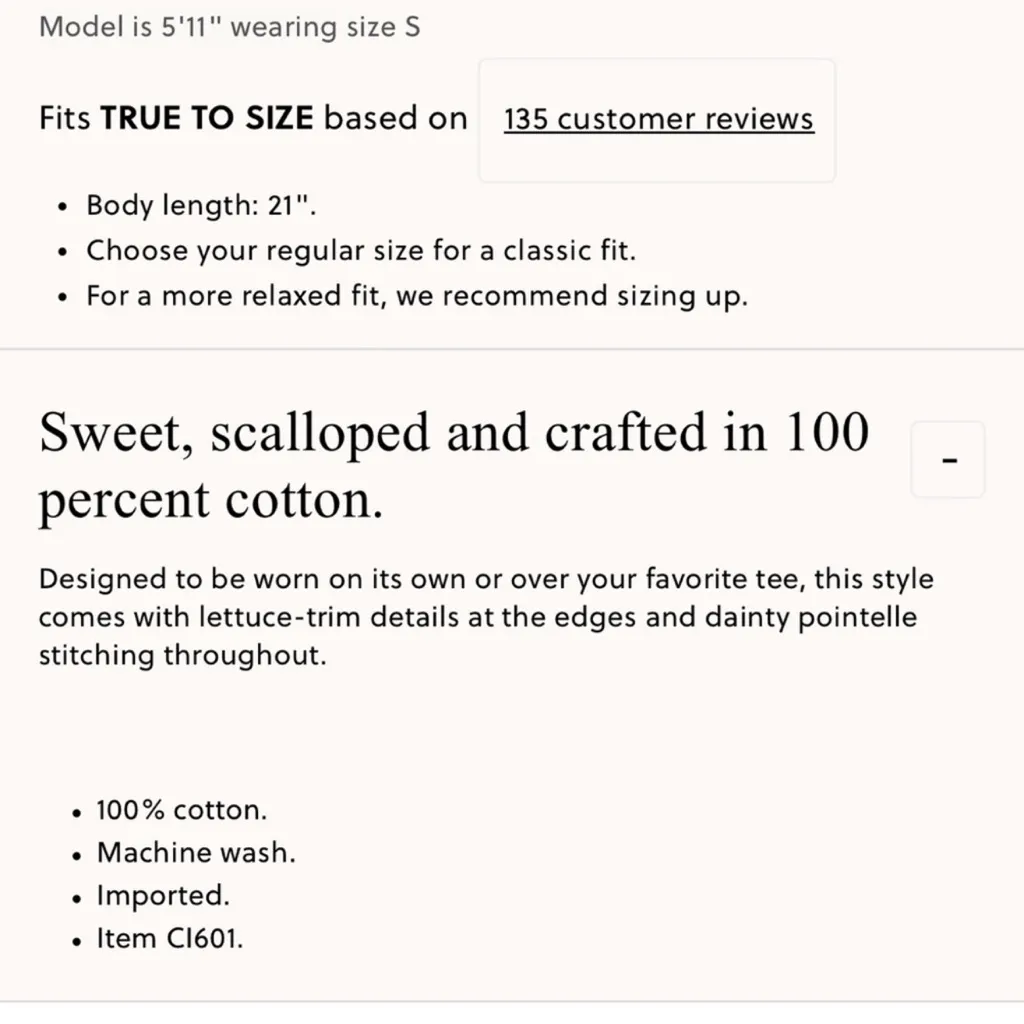Select the 135 customer reviews link

point(658,119)
